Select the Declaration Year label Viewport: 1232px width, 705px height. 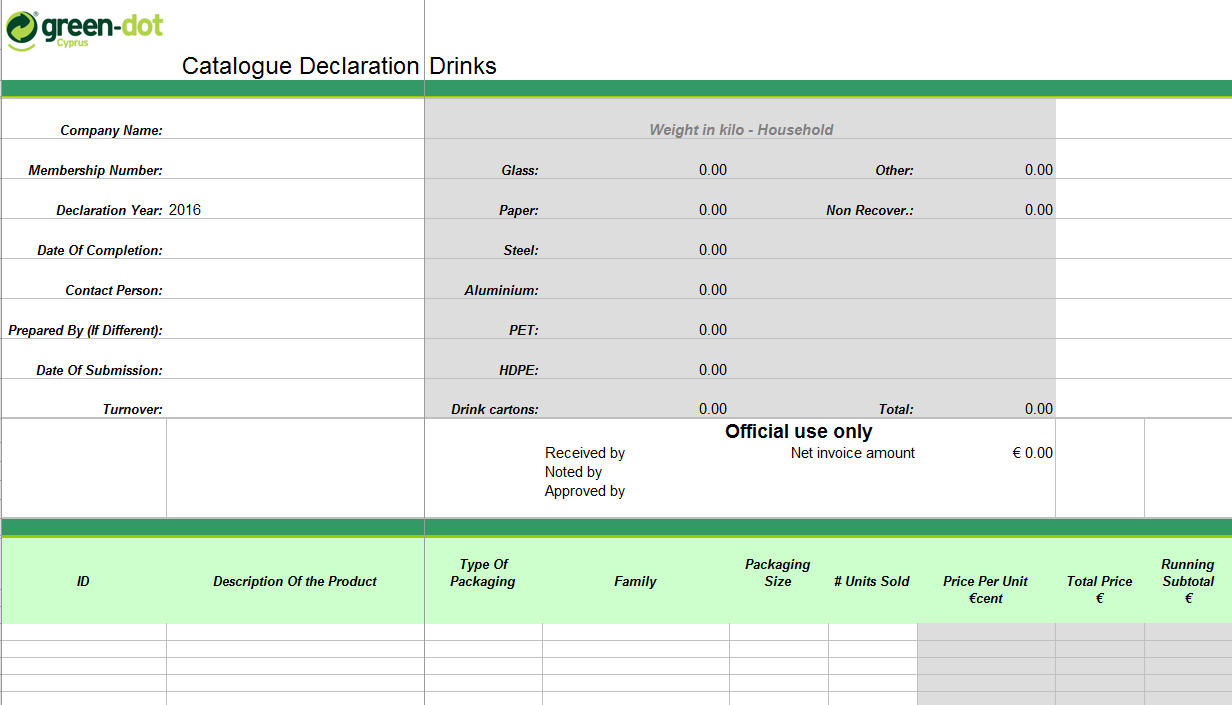click(109, 210)
